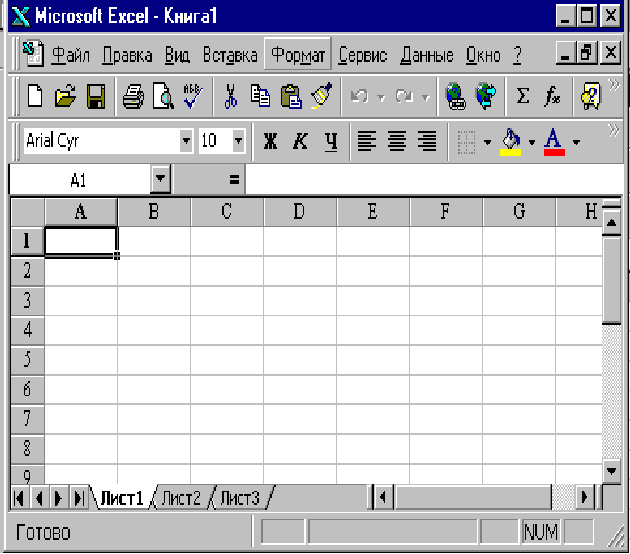
Task: Apply yellow fill color bucket
Action: [511, 142]
